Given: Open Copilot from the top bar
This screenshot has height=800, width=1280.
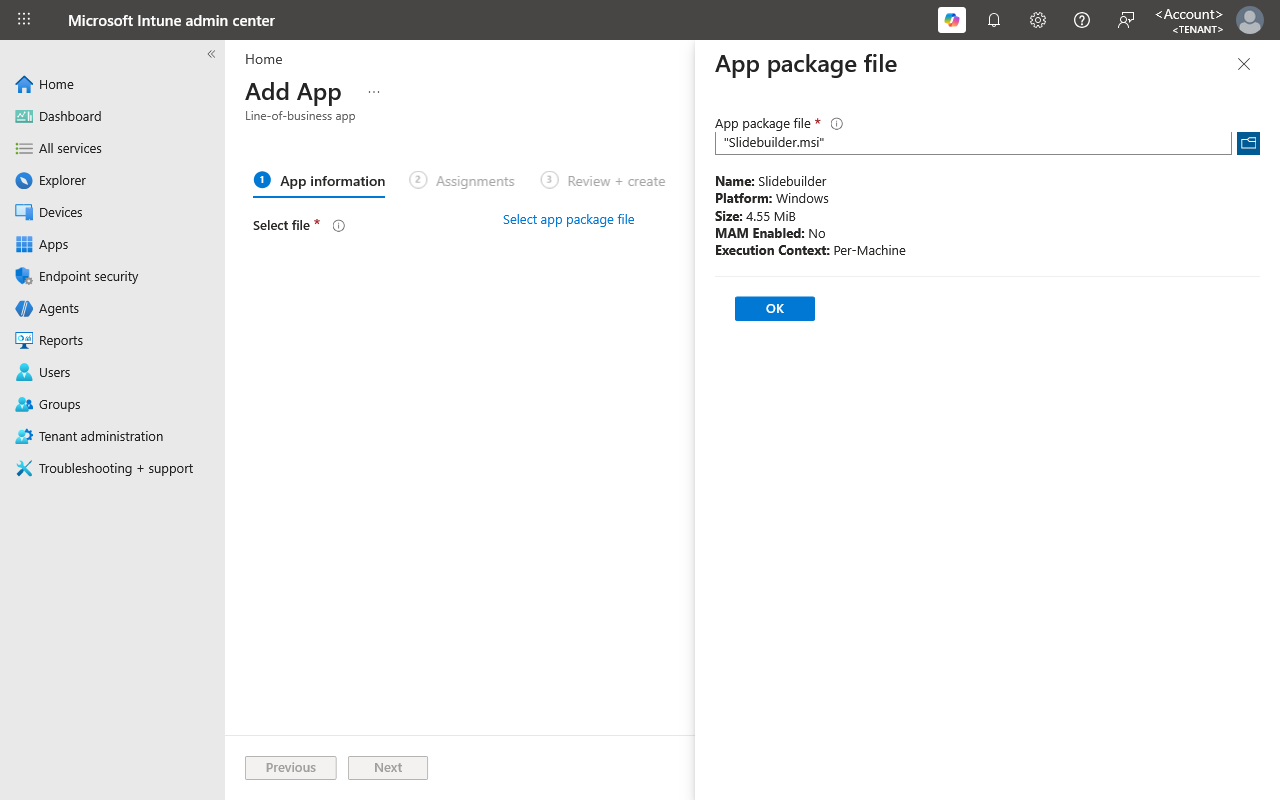Looking at the screenshot, I should point(952,20).
